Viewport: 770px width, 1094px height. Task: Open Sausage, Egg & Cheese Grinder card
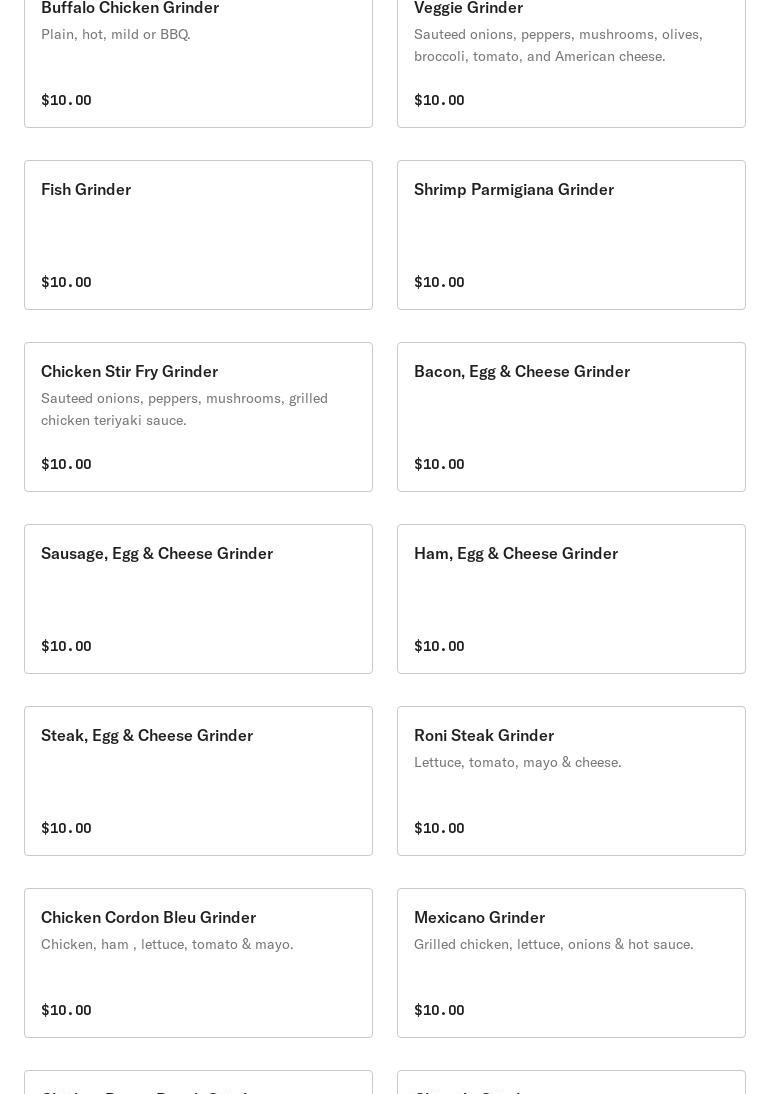point(198,598)
